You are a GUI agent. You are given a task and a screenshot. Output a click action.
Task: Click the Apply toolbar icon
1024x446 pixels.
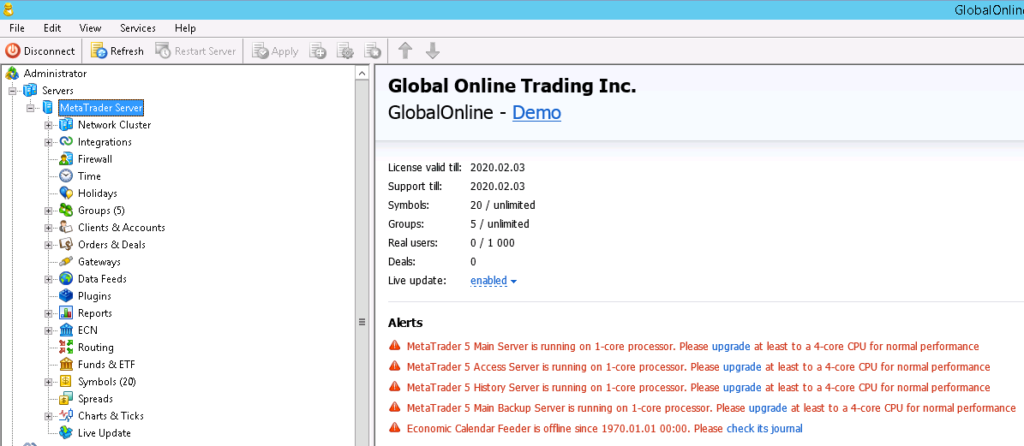click(260, 51)
